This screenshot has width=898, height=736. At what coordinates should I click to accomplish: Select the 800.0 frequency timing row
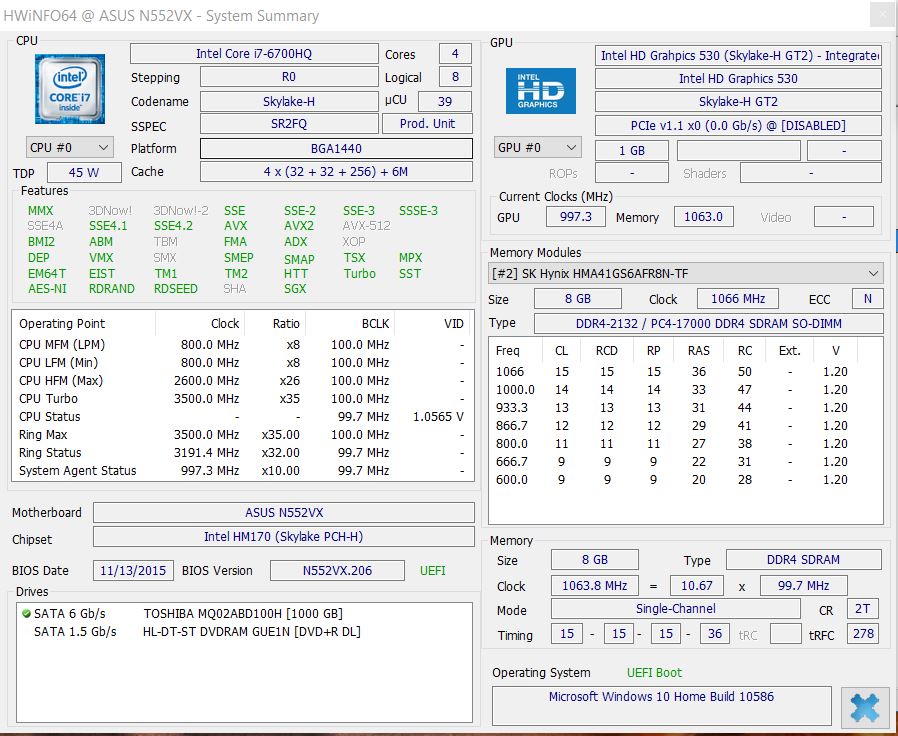[x=685, y=444]
